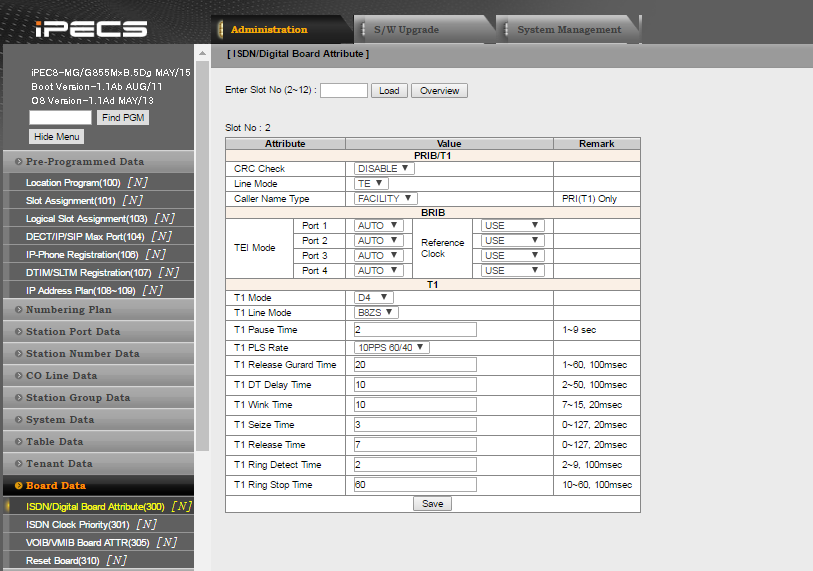Viewport: 813px width, 571px height.
Task: Click the [N] icon beside Slot Assignment(101)
Action: (x=133, y=200)
